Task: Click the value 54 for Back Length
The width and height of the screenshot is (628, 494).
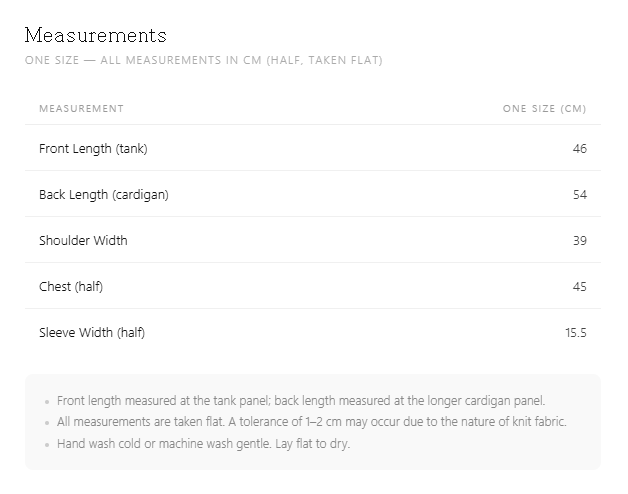Action: click(580, 195)
